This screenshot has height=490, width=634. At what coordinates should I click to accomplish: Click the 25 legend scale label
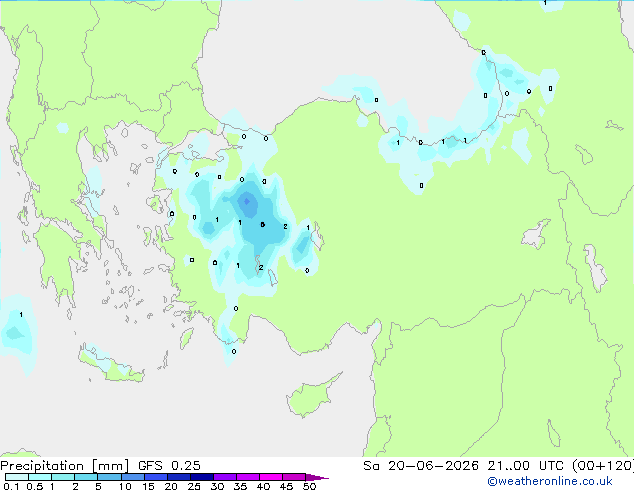point(194,486)
